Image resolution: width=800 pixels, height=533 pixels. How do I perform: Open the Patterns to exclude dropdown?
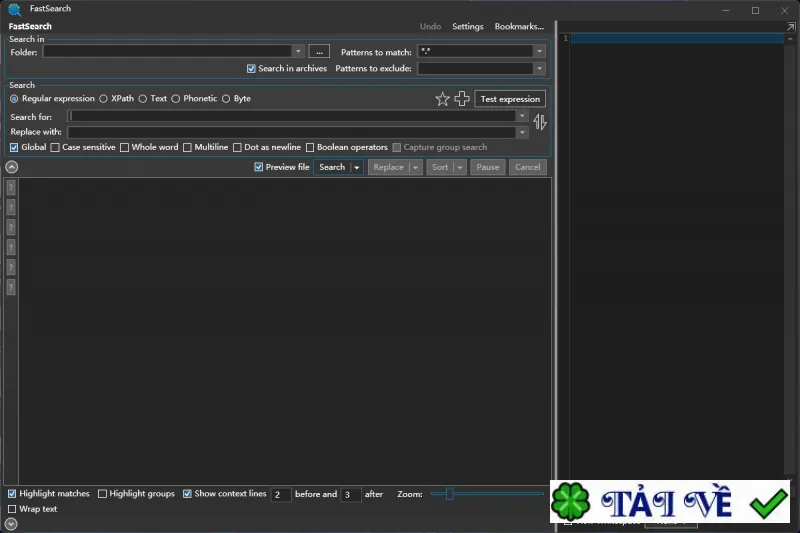(539, 68)
